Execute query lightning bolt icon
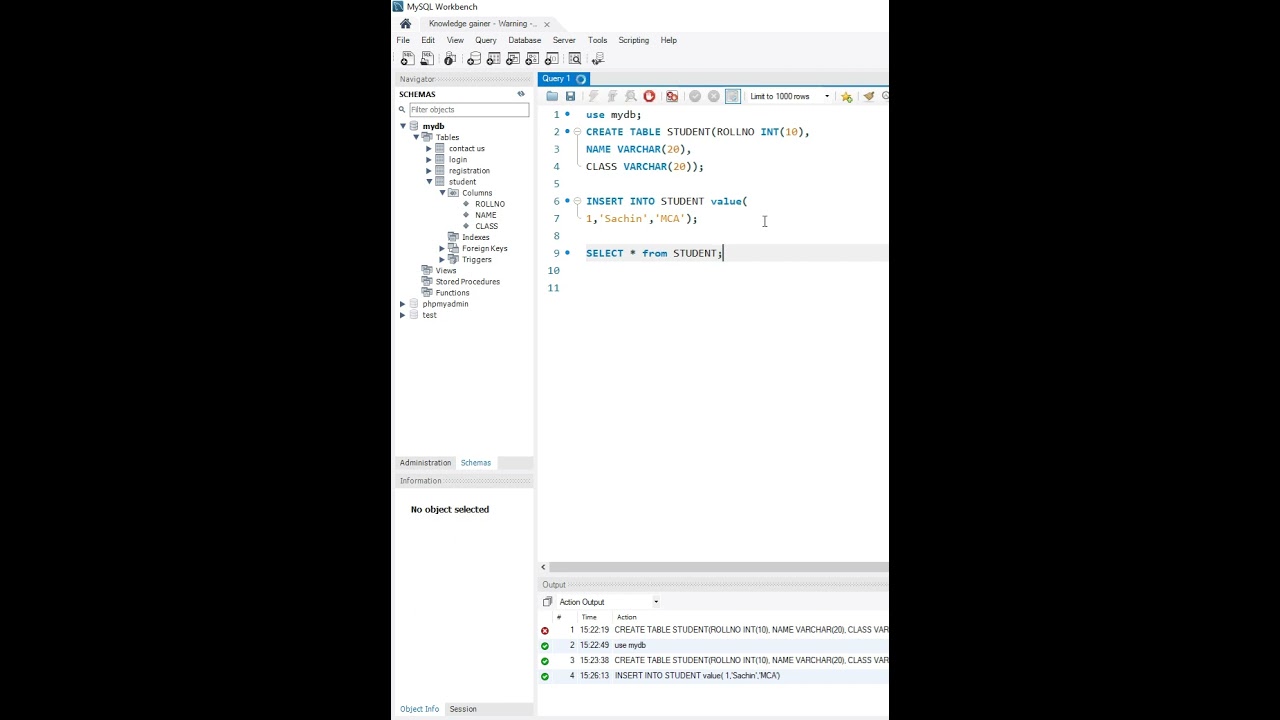1280x720 pixels. (x=593, y=96)
